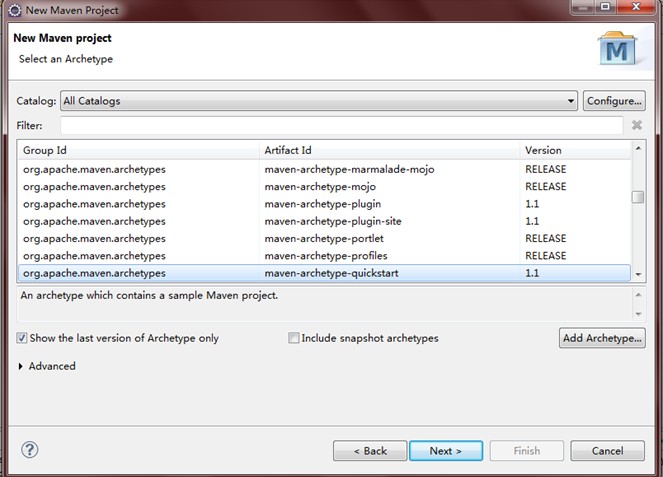The width and height of the screenshot is (663, 477).
Task: Click RELEASE version of maven-archetype-portlet
Action: tap(545, 238)
